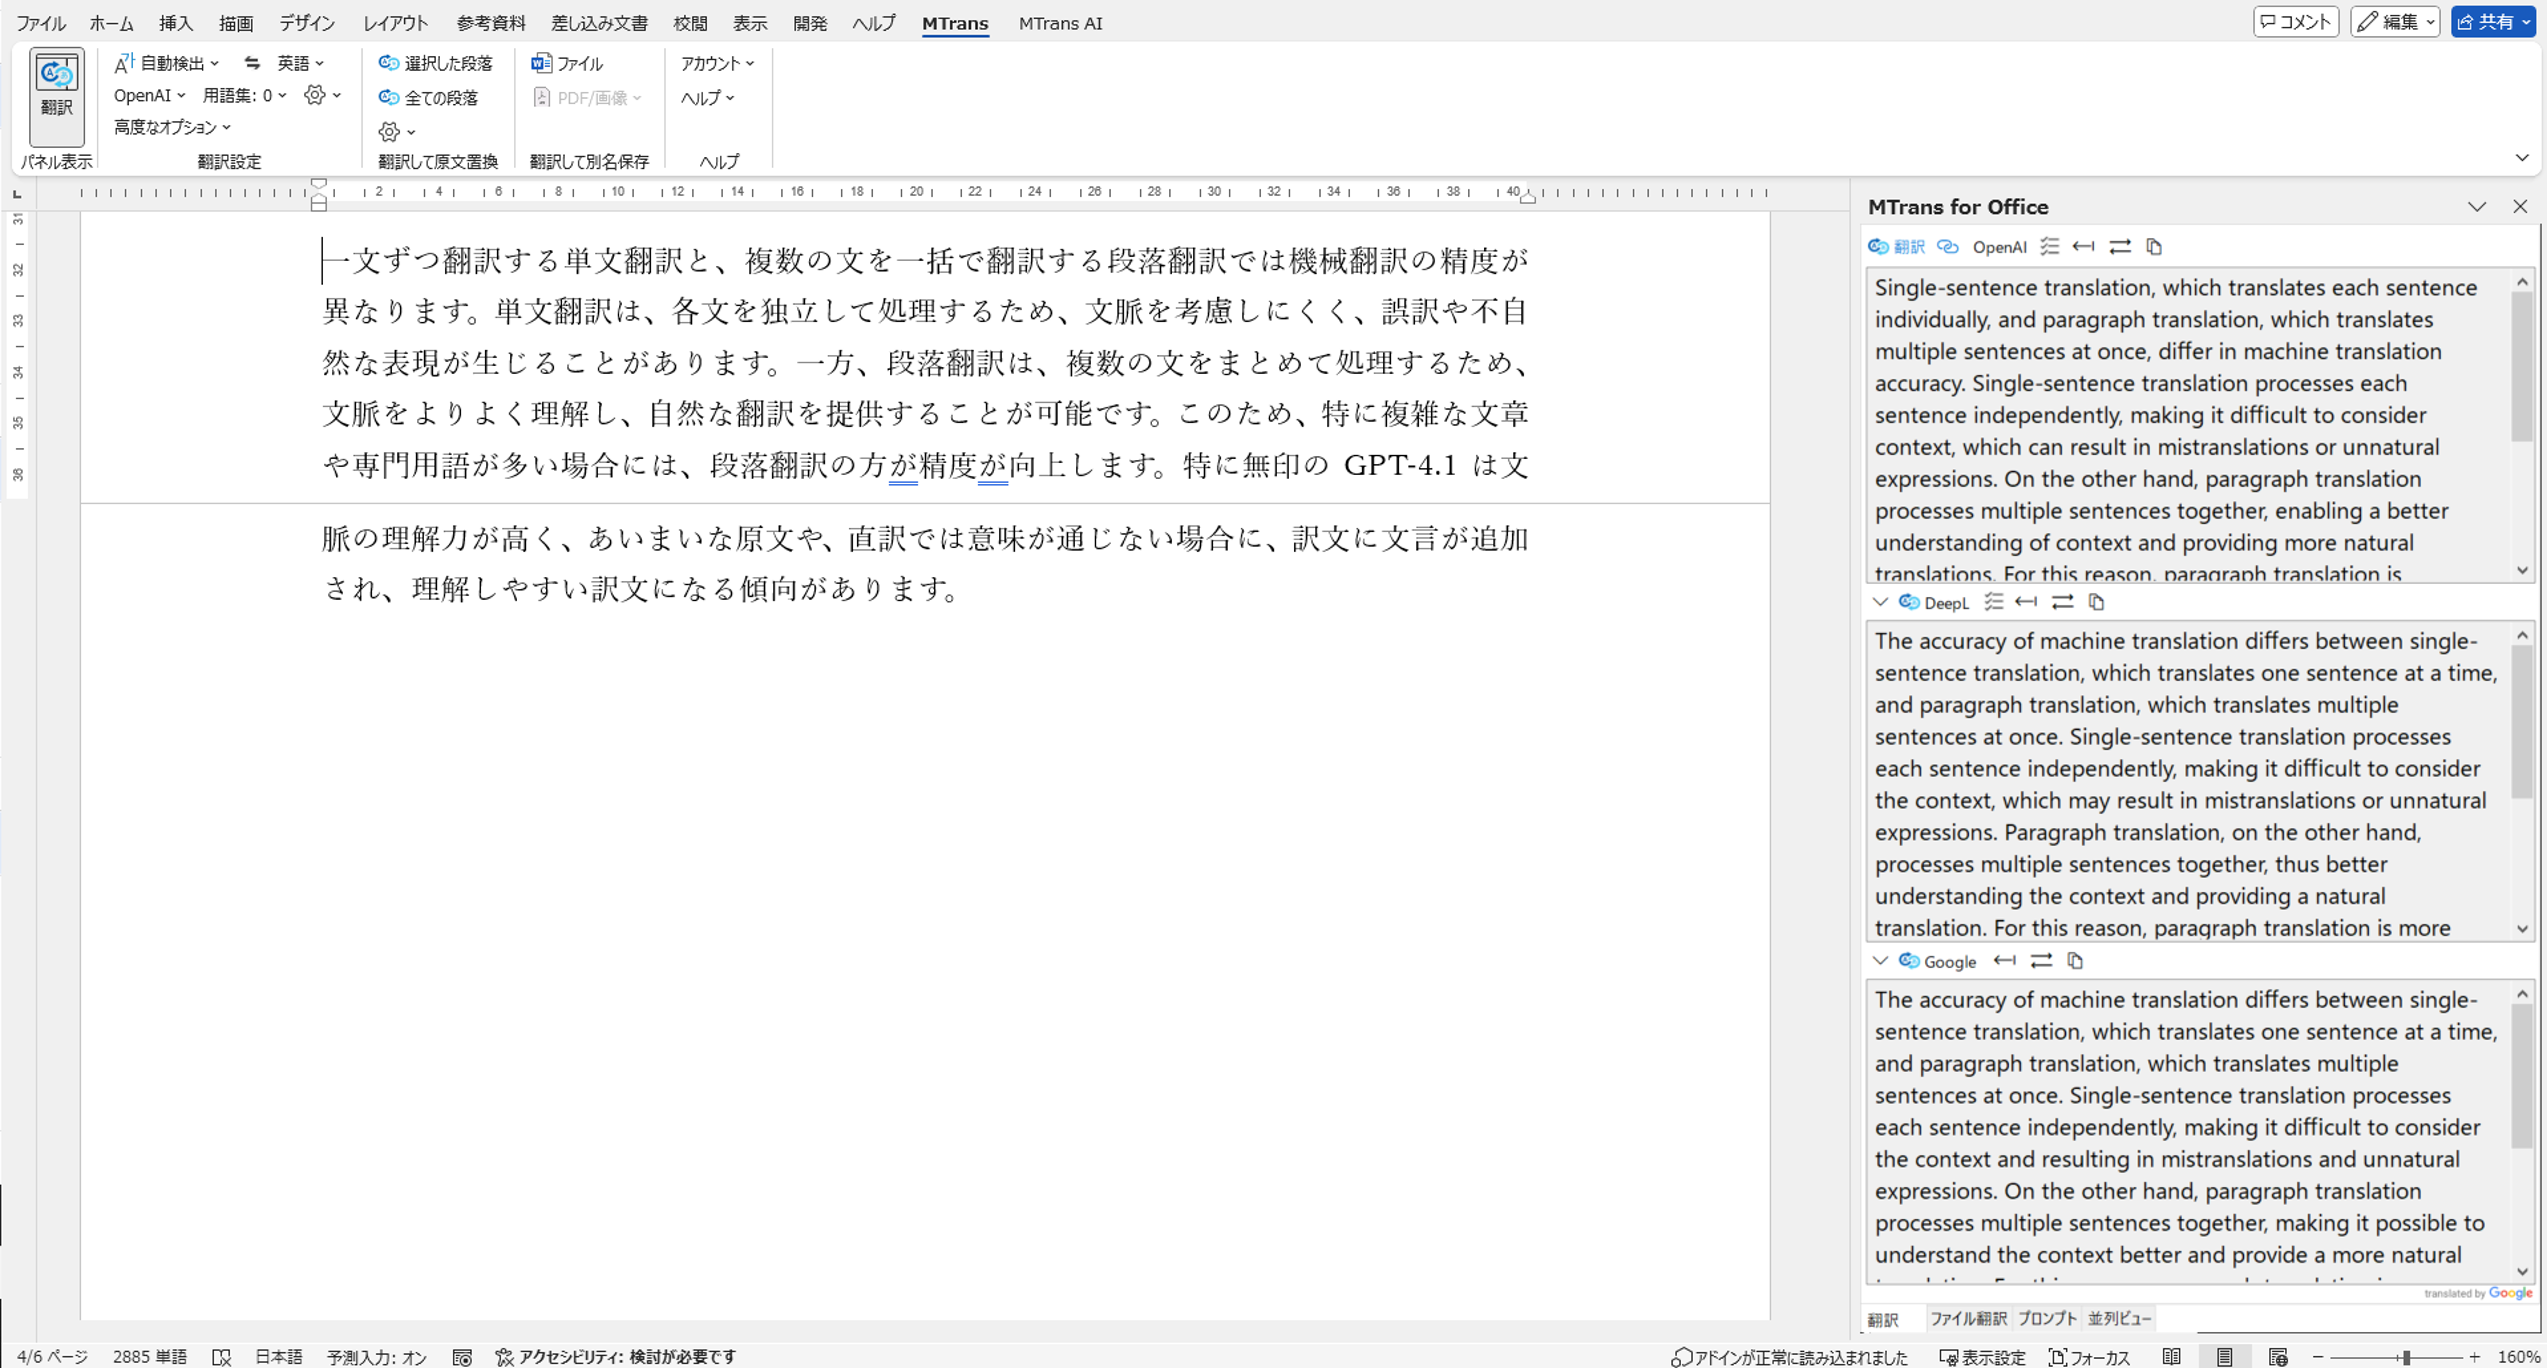
Task: Open the ヘルプ dropdown in ribbon group
Action: pos(707,97)
